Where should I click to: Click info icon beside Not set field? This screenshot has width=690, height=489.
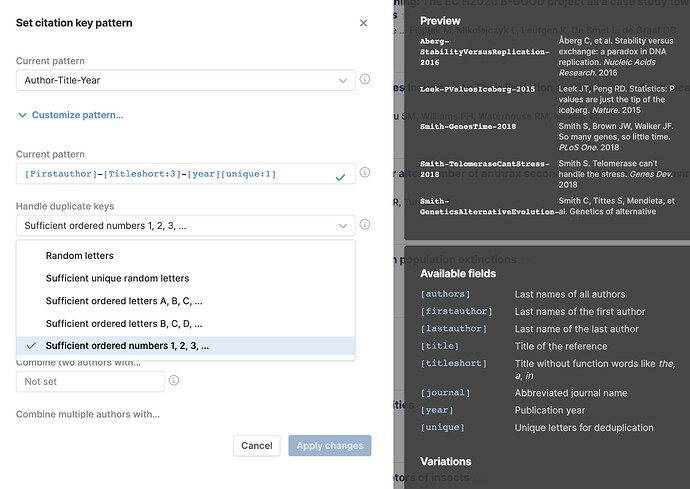174,380
